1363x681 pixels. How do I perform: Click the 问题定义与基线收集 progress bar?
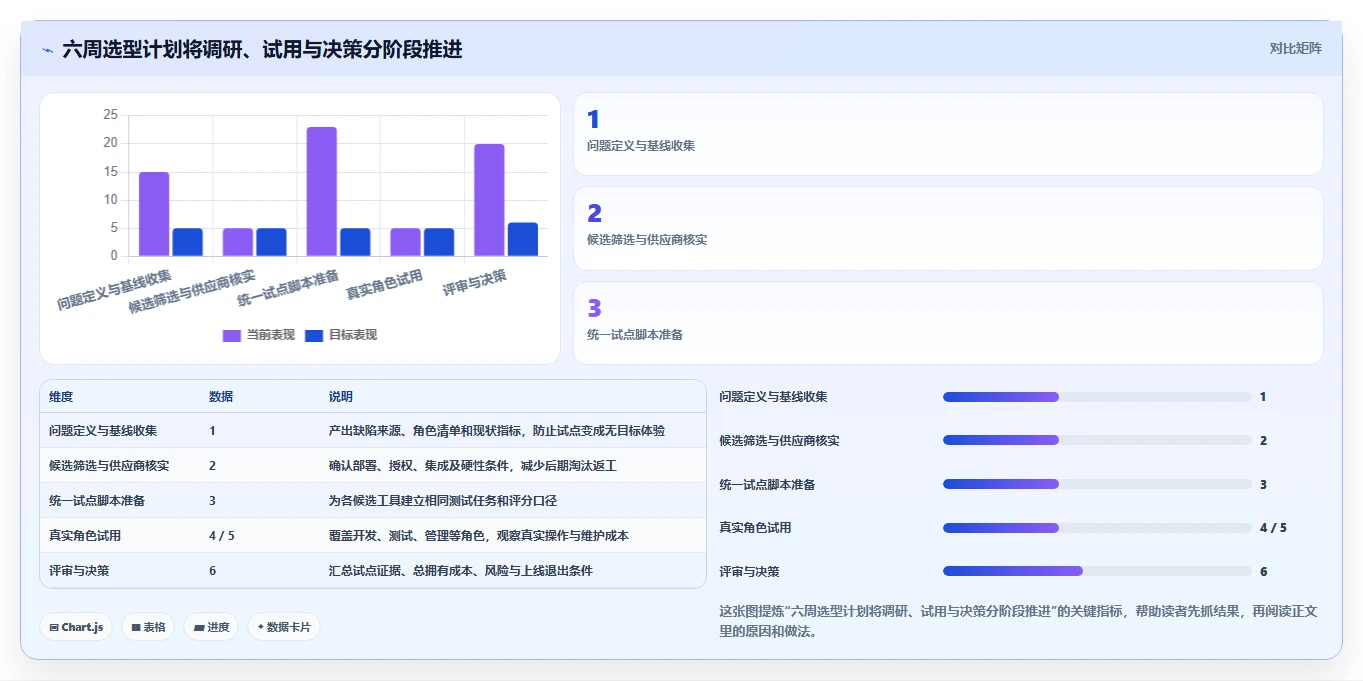coord(1097,397)
